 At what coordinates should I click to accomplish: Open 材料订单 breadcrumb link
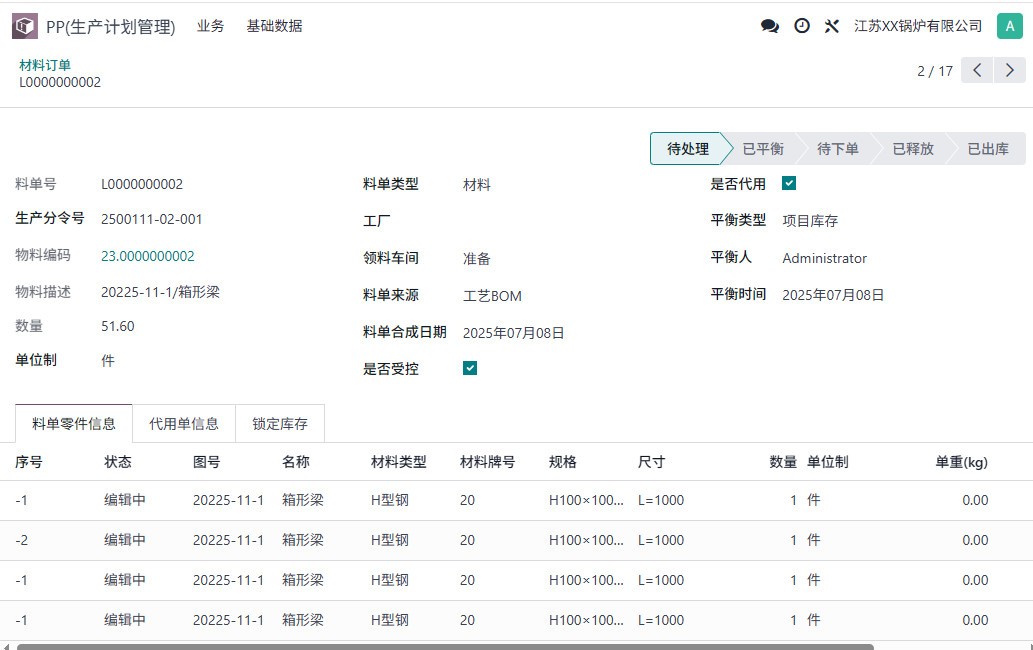[x=45, y=65]
